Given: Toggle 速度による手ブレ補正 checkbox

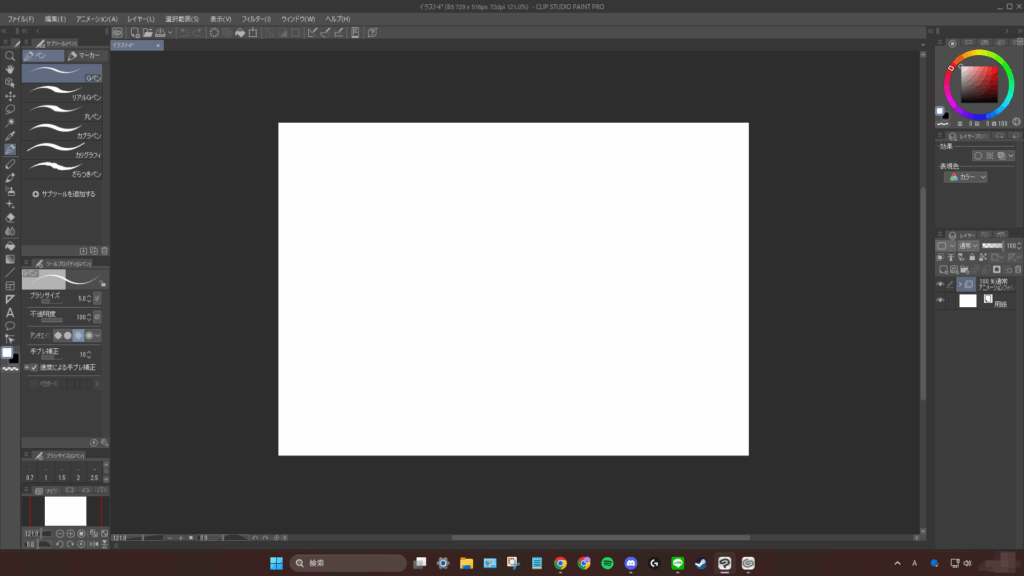Looking at the screenshot, I should [x=34, y=367].
